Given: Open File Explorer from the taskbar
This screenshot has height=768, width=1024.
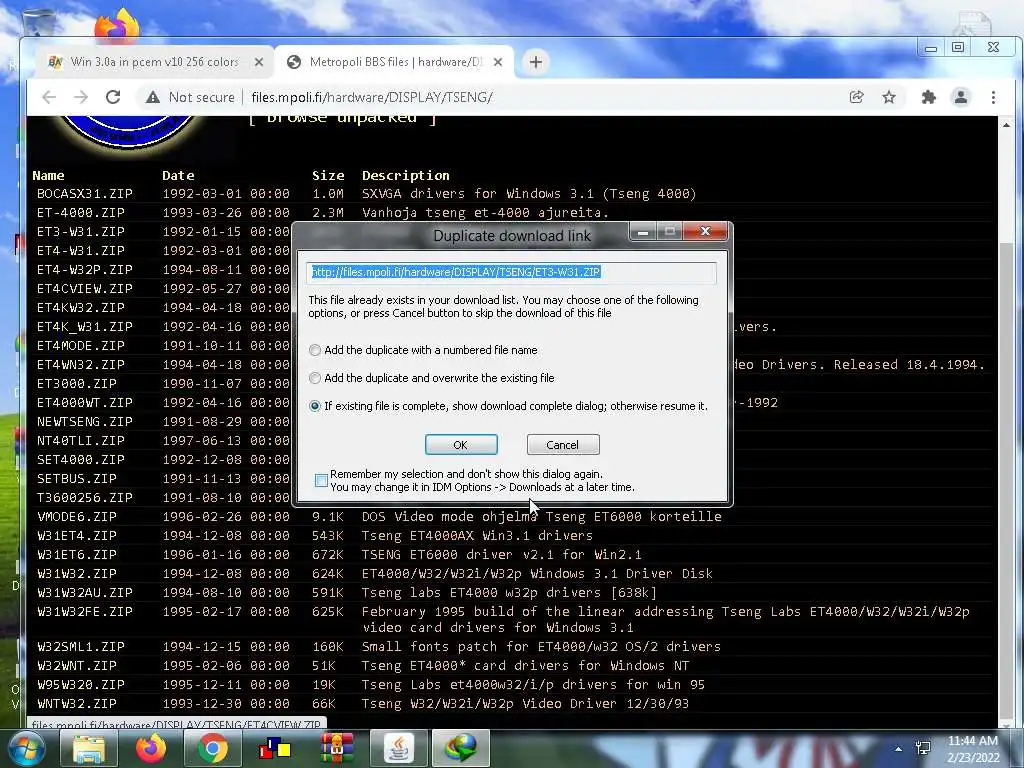Looking at the screenshot, I should click(x=89, y=748).
